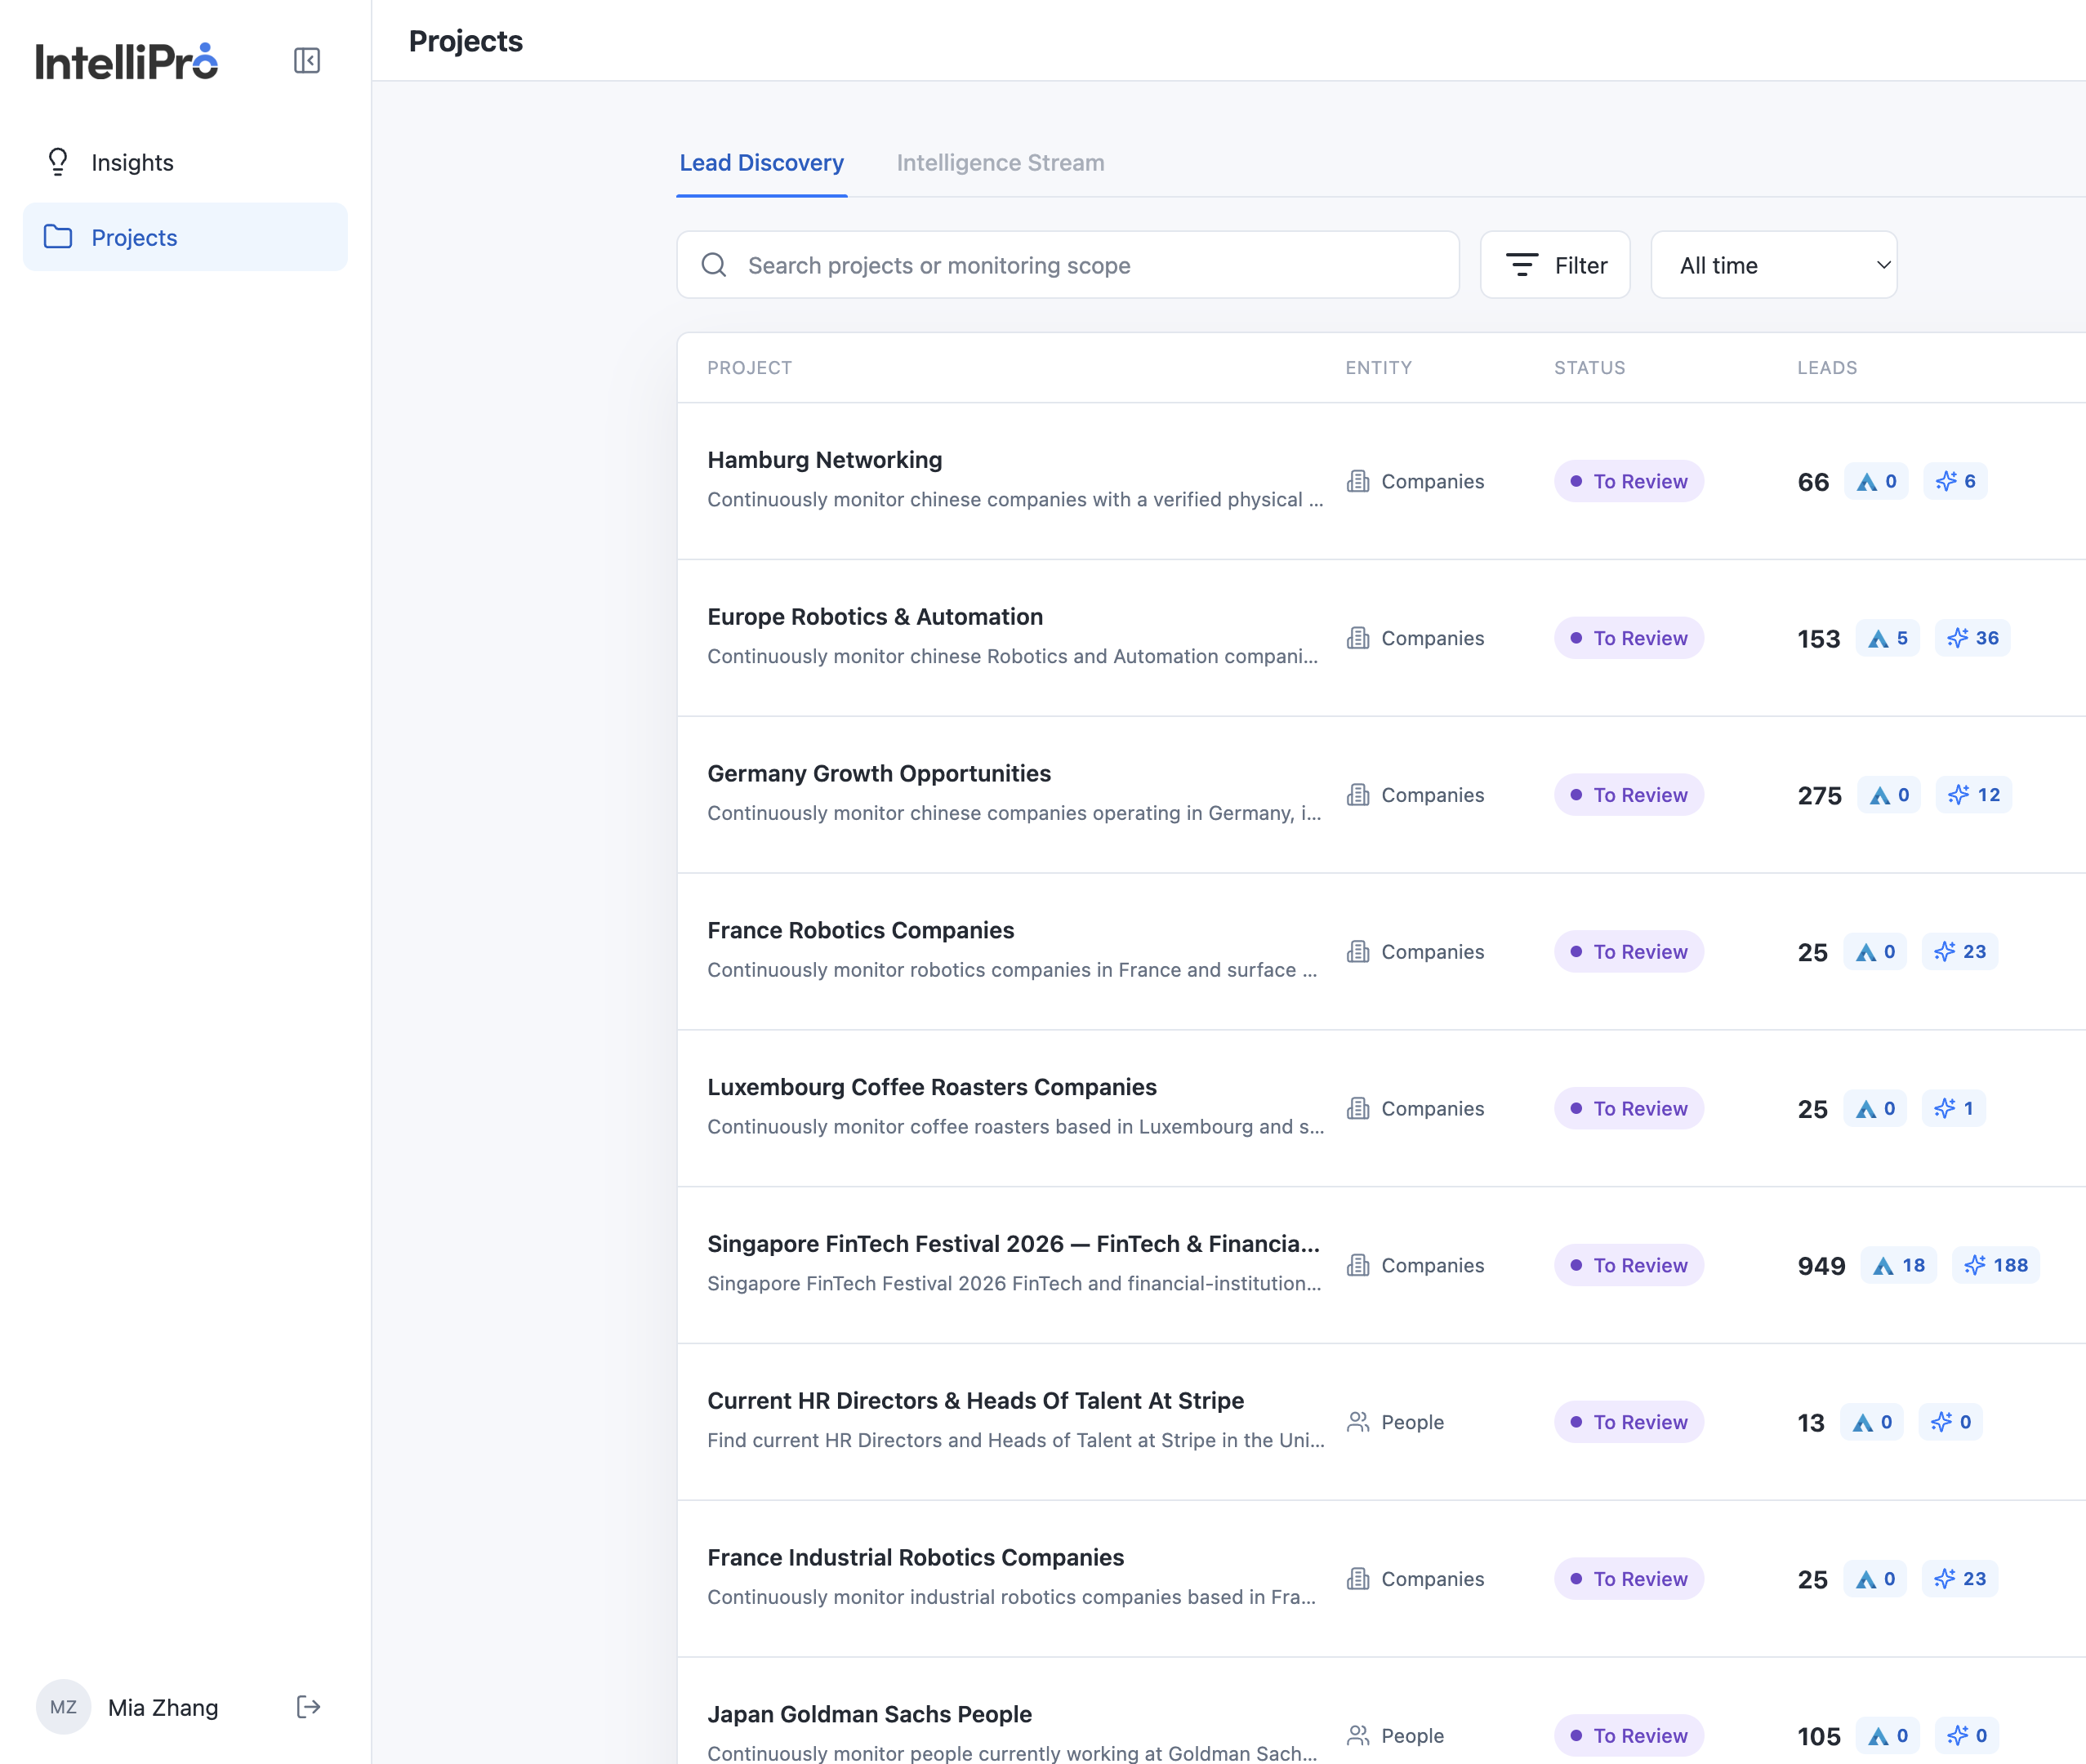The height and width of the screenshot is (1764, 2086).
Task: Click sparkle badge 23 in France Robotics Companies row
Action: [1959, 952]
